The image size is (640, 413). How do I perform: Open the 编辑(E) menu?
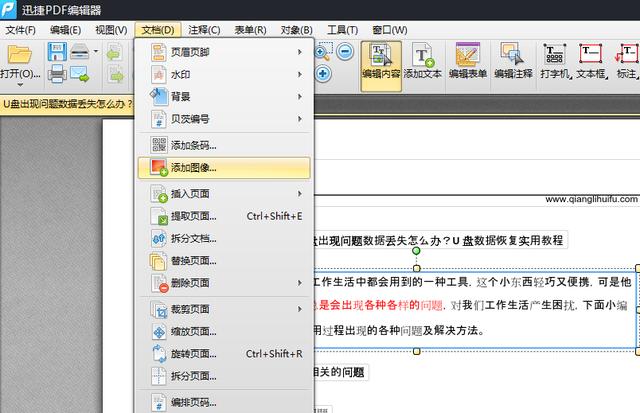pyautogui.click(x=65, y=30)
